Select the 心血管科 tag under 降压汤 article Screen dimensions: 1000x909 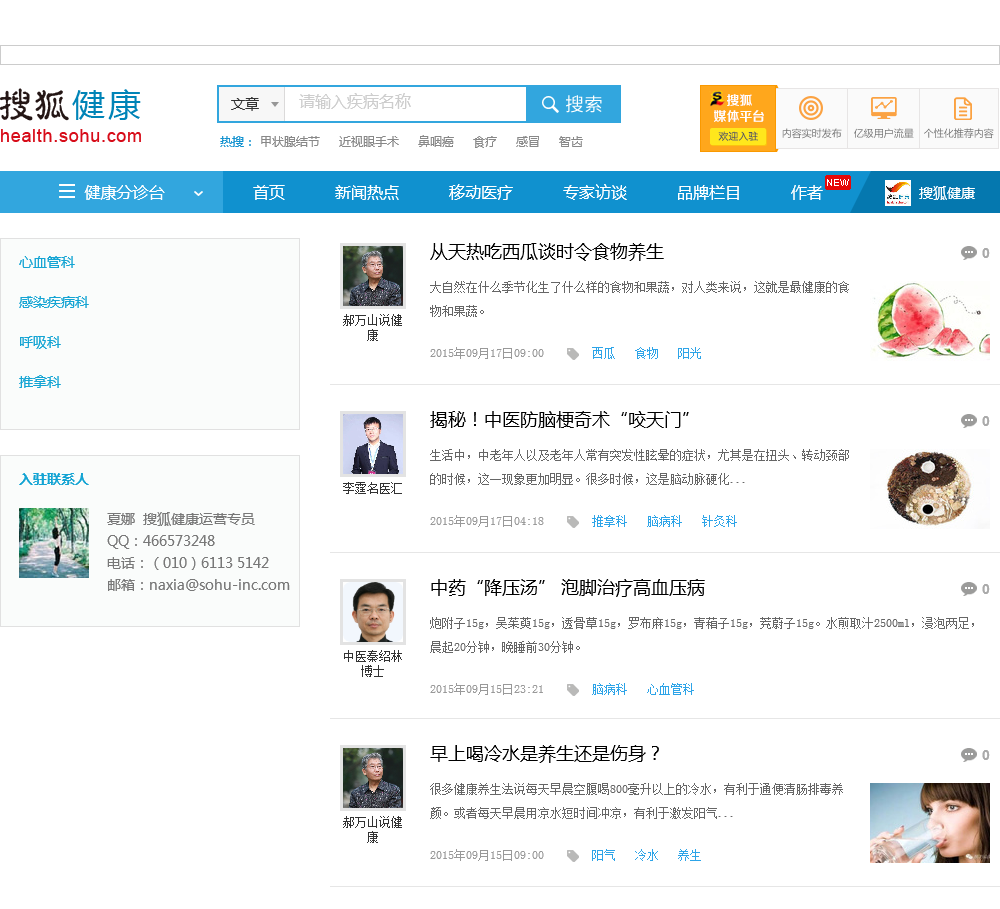point(670,689)
